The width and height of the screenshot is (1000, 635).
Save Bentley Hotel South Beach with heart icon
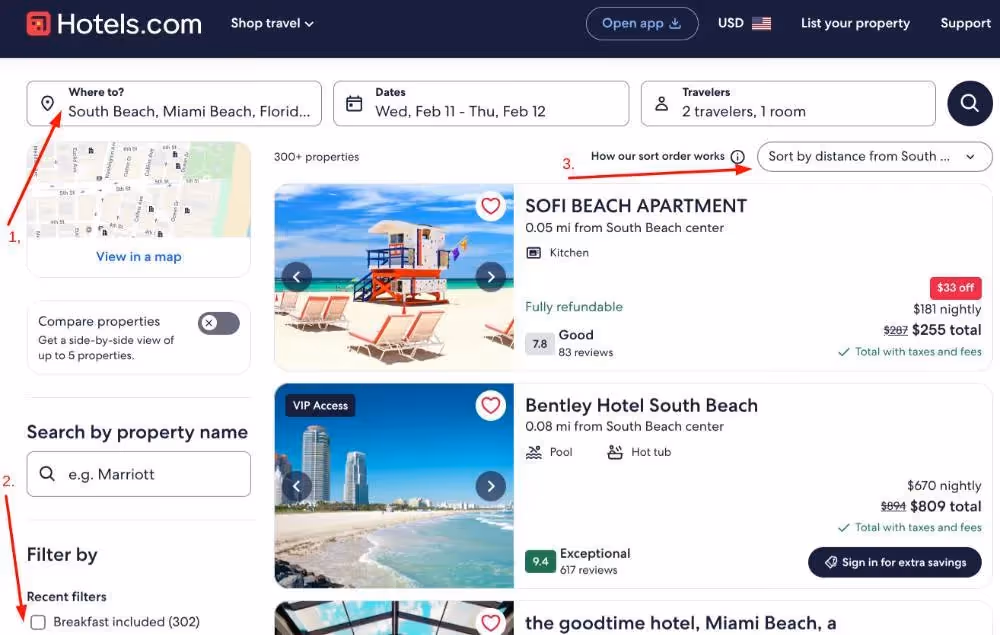(x=490, y=405)
